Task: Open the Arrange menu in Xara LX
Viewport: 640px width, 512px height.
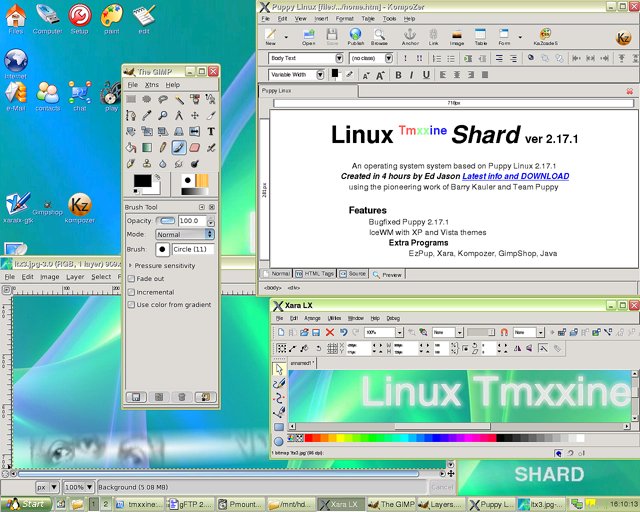Action: pos(312,318)
